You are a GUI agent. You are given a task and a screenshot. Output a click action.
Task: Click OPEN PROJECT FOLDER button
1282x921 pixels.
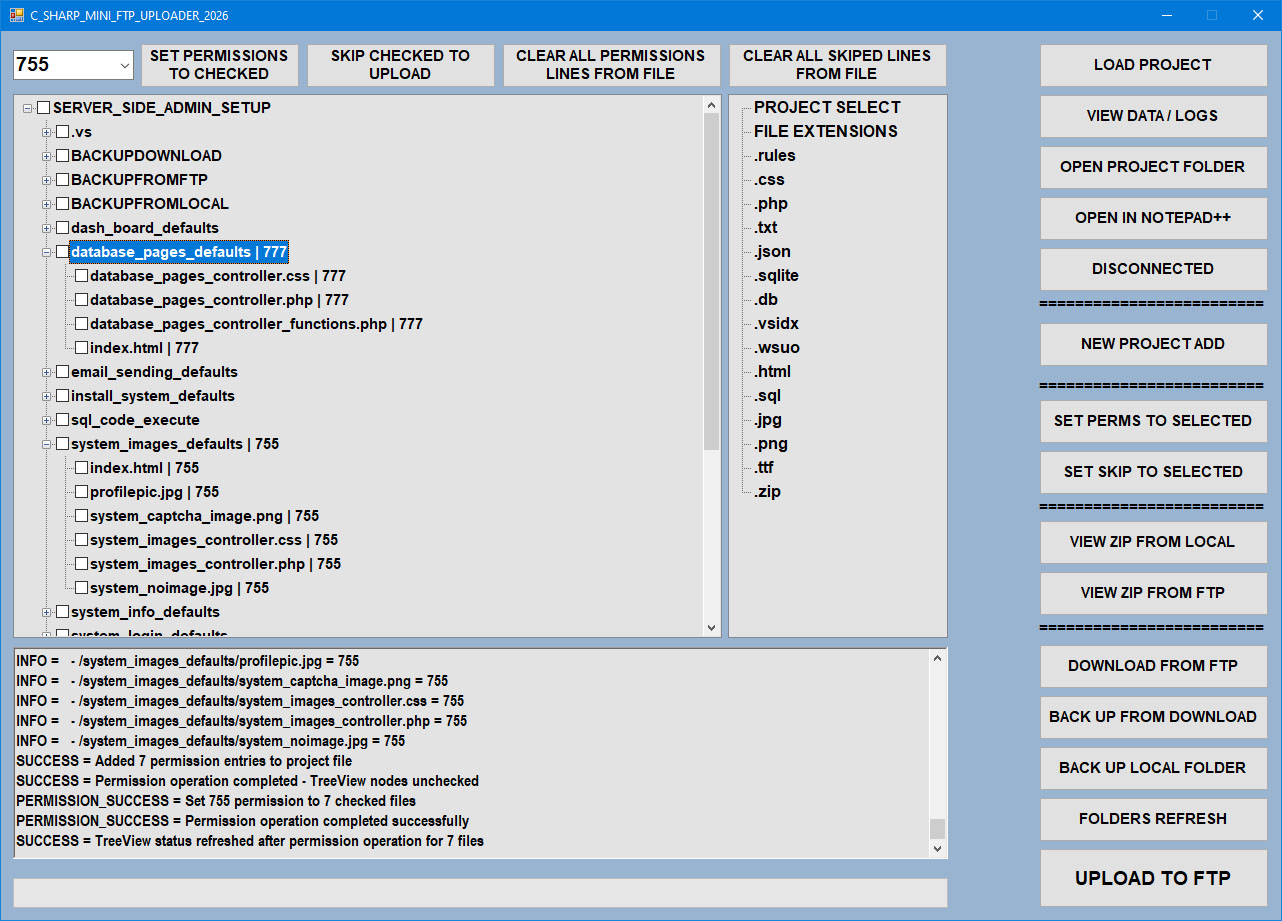click(1153, 167)
